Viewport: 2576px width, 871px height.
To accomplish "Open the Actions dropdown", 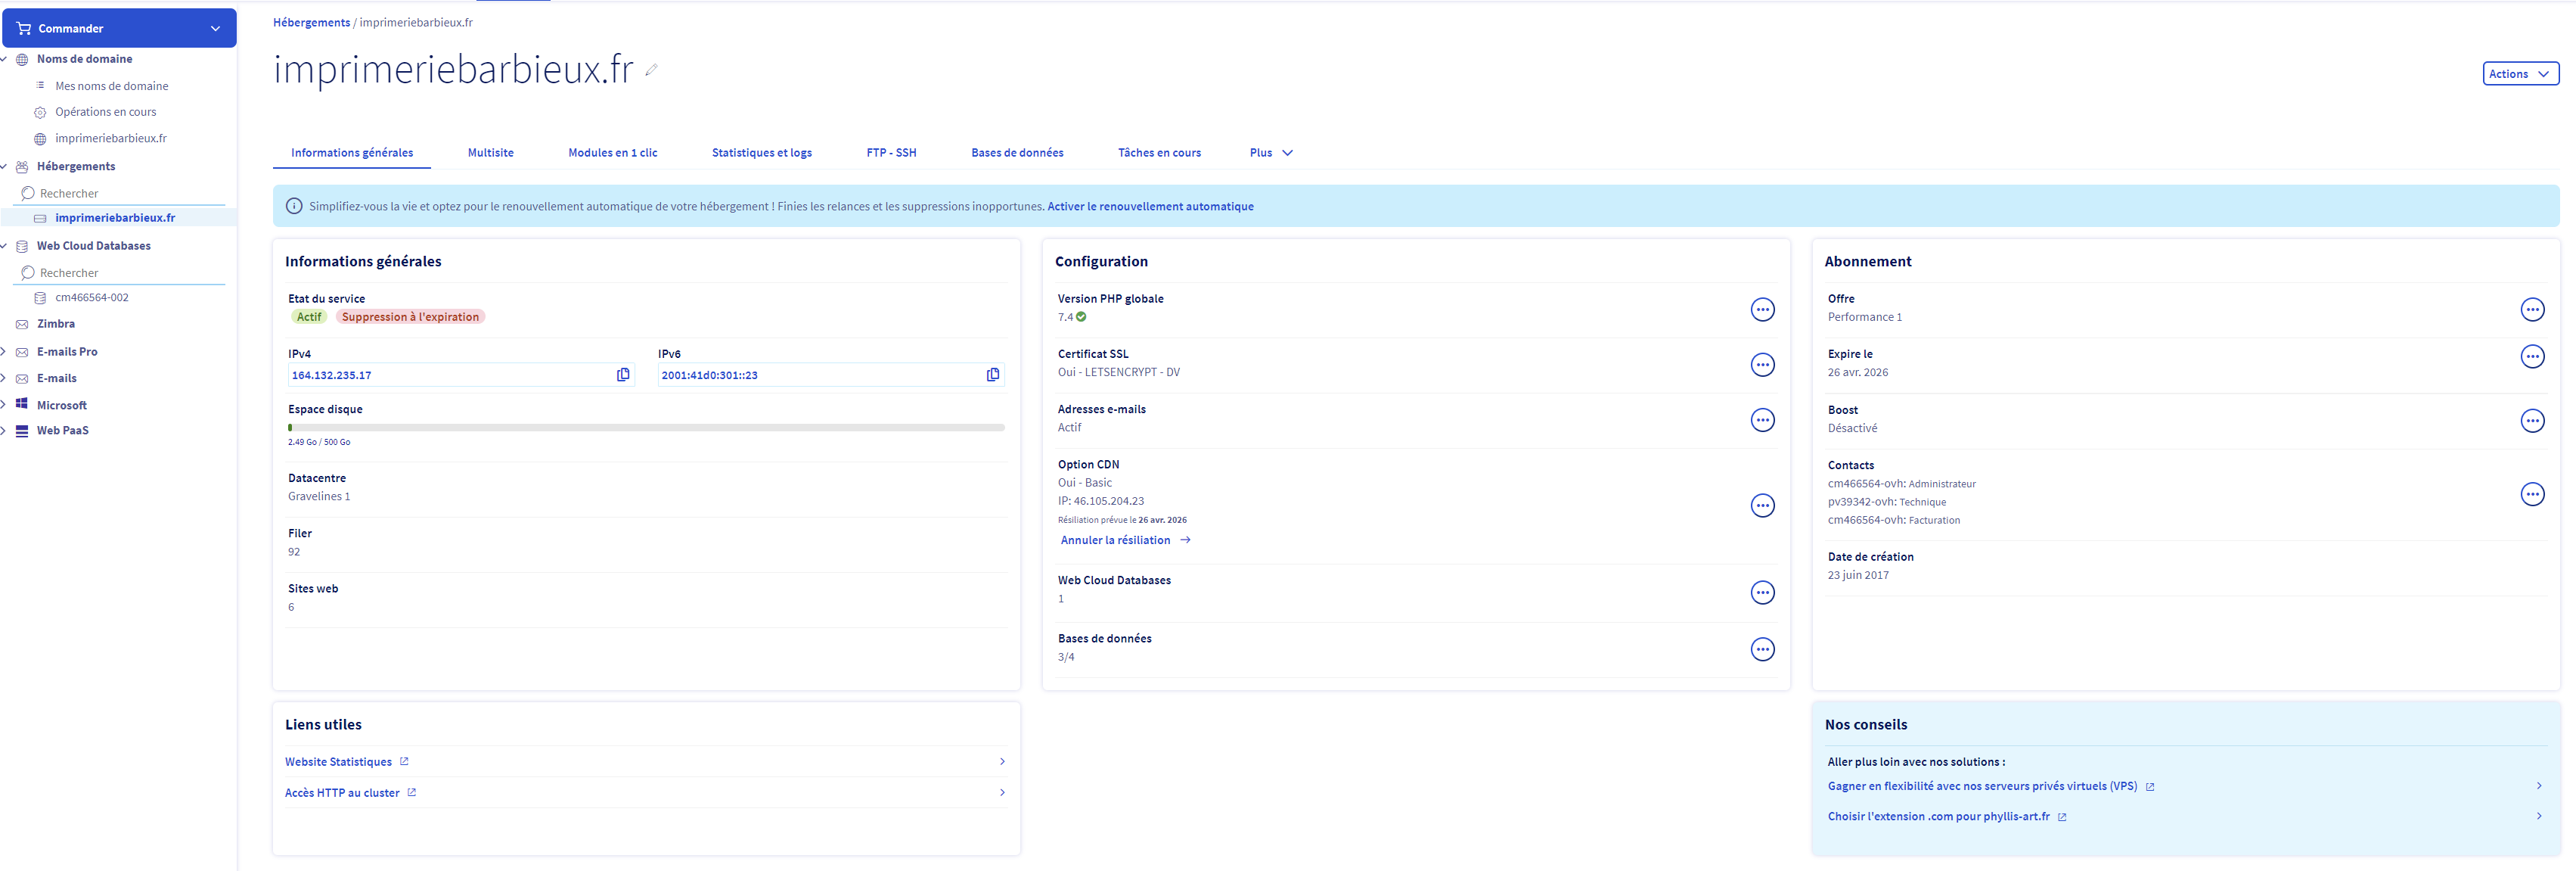I will pyautogui.click(x=2520, y=74).
